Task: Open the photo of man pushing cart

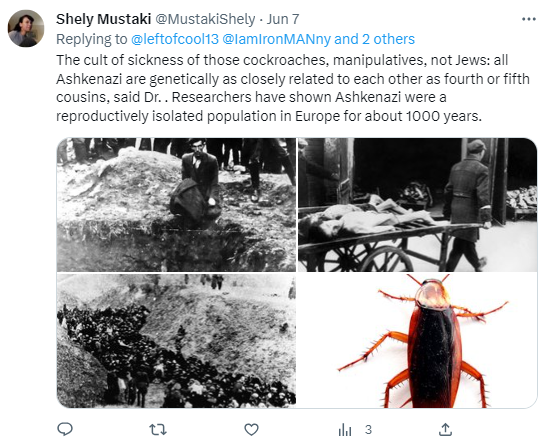Action: pyautogui.click(x=418, y=205)
